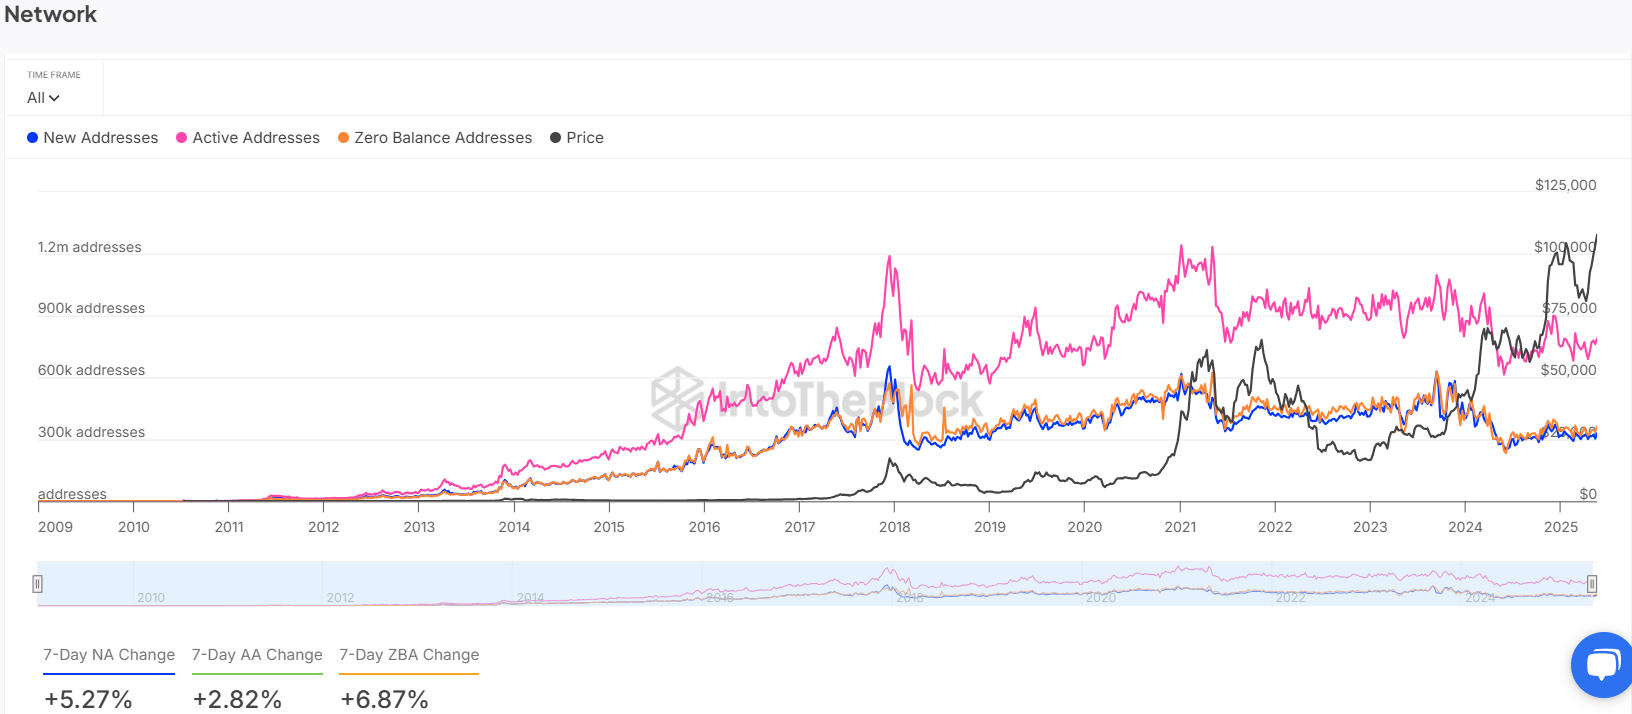Screen dimensions: 1632x714
Task: Click the pink Active Addresses legend dot
Action: pos(182,138)
